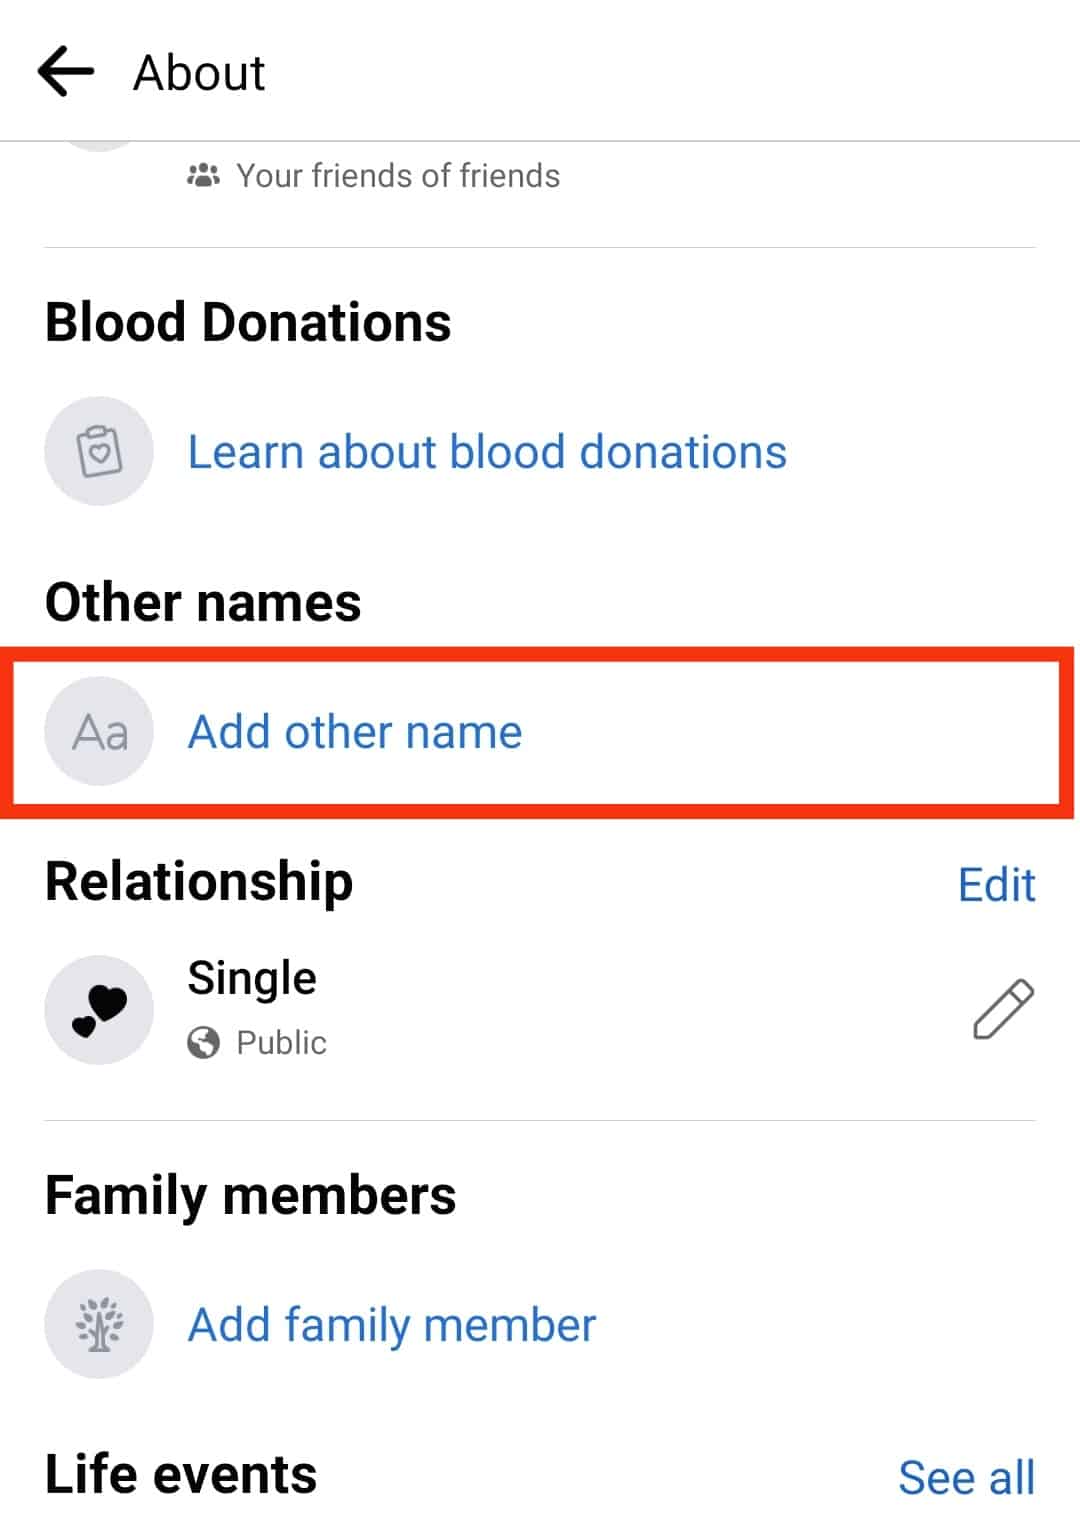Tap the relationship hearts icon
Viewport: 1080px width, 1519px height.
(99, 1010)
